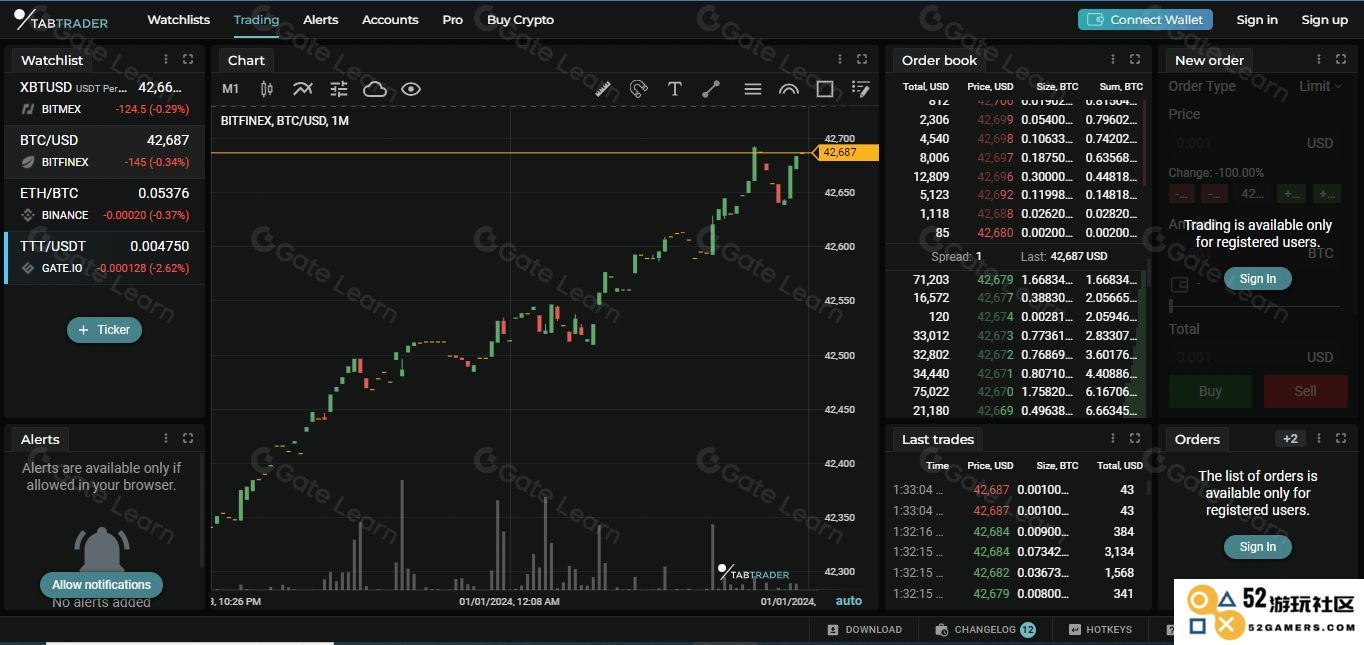Click the cloud icon in chart toolbar
The image size is (1364, 645).
(375, 89)
